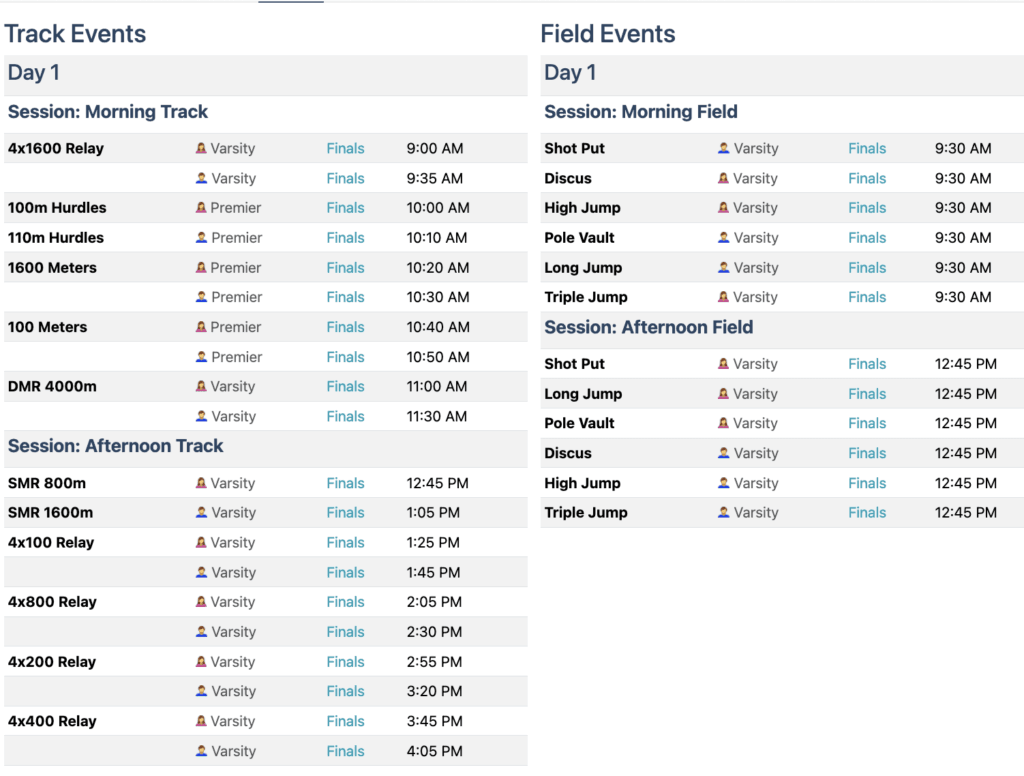
Task: Click the boys icon in afternoon Triple Jump row
Action: click(724, 513)
